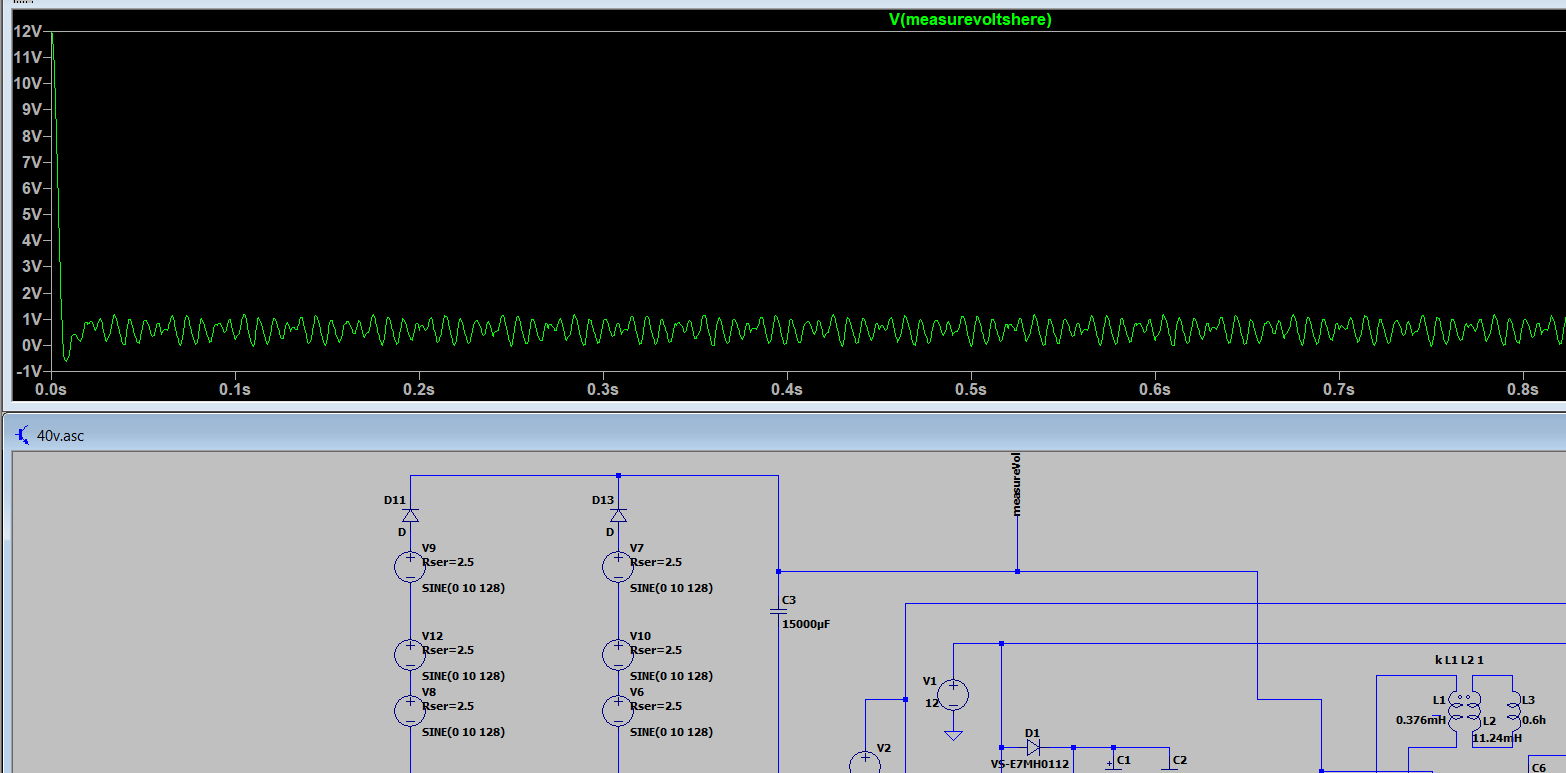Click the VS-E7MH0112 diode model text

(x=1030, y=764)
